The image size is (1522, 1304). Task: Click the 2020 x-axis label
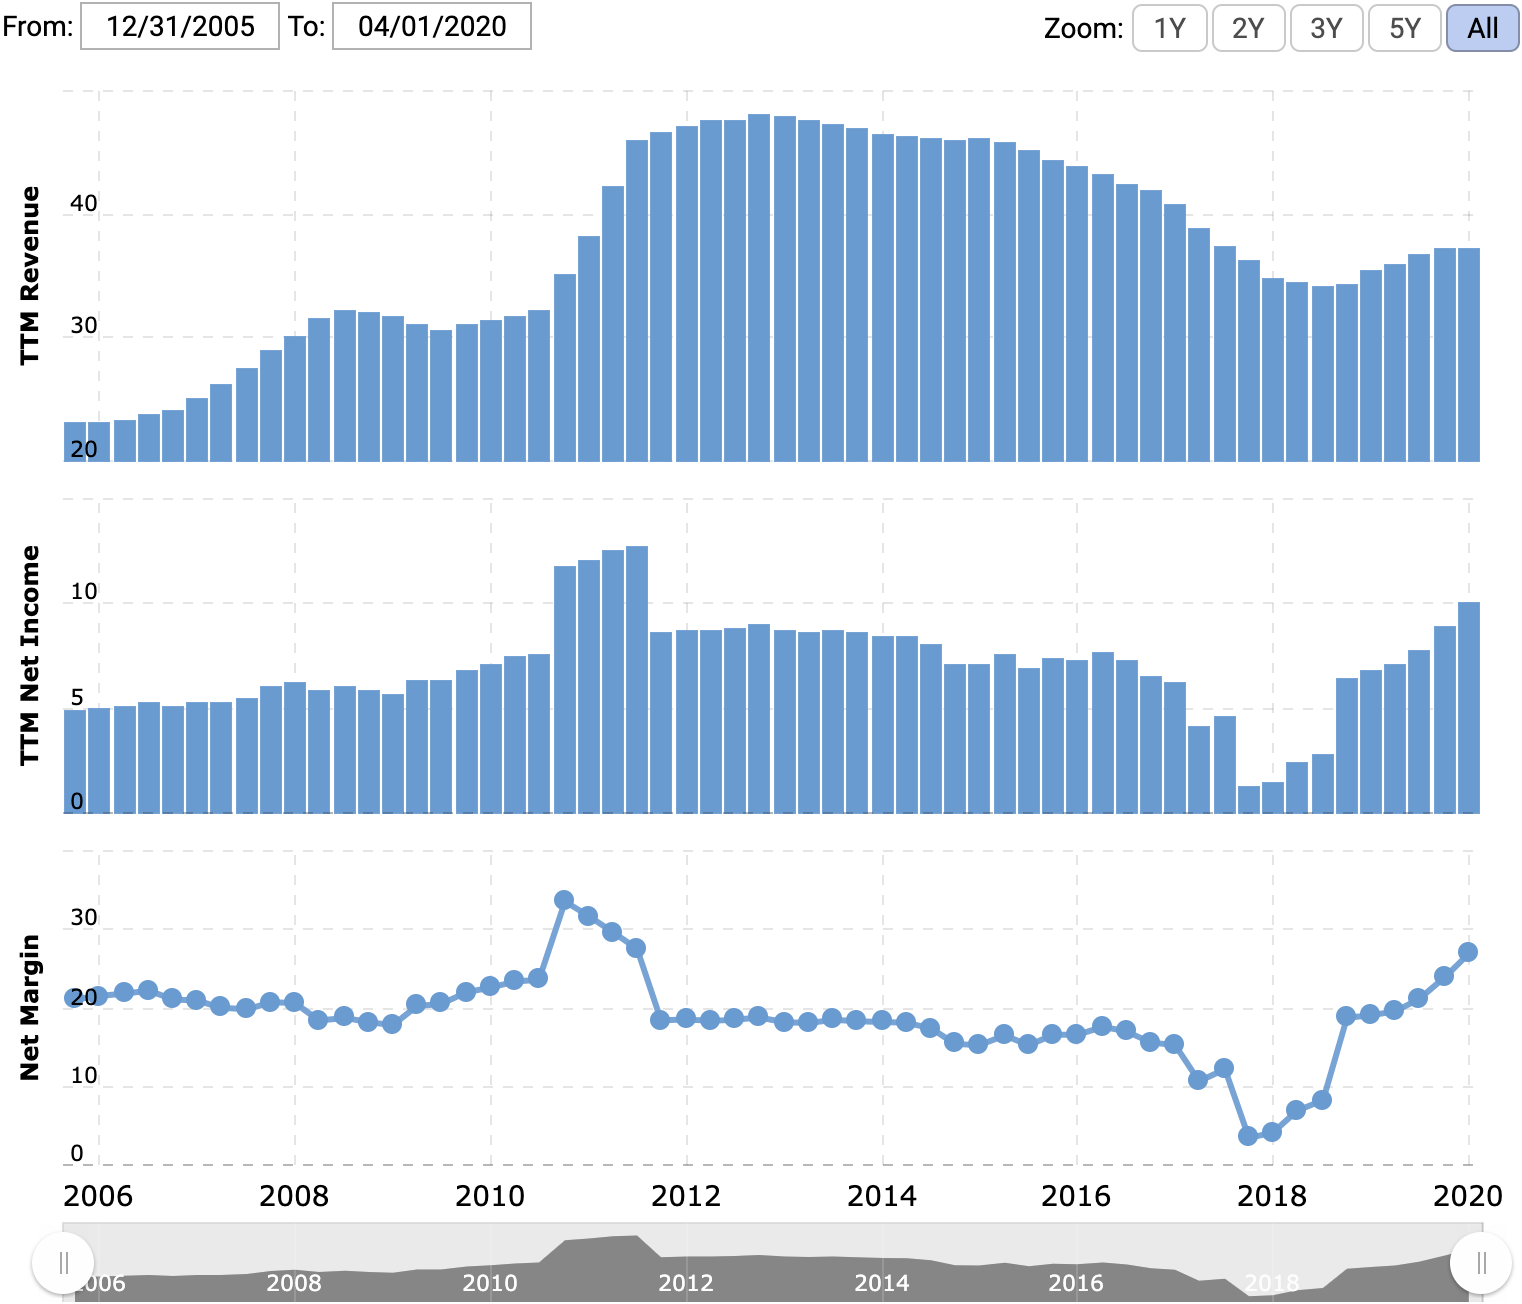[1468, 1196]
